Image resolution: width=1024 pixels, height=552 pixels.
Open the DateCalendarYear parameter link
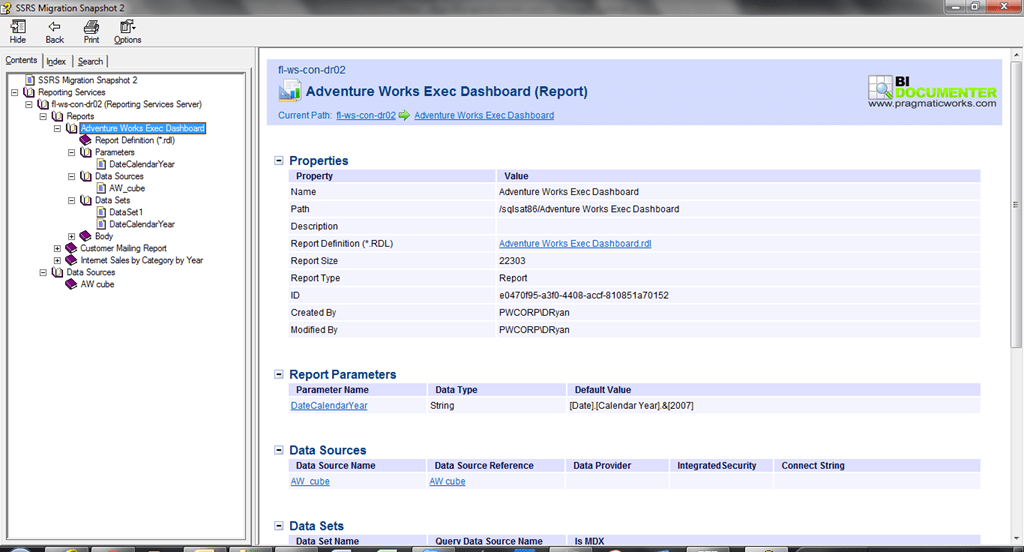pyautogui.click(x=329, y=406)
